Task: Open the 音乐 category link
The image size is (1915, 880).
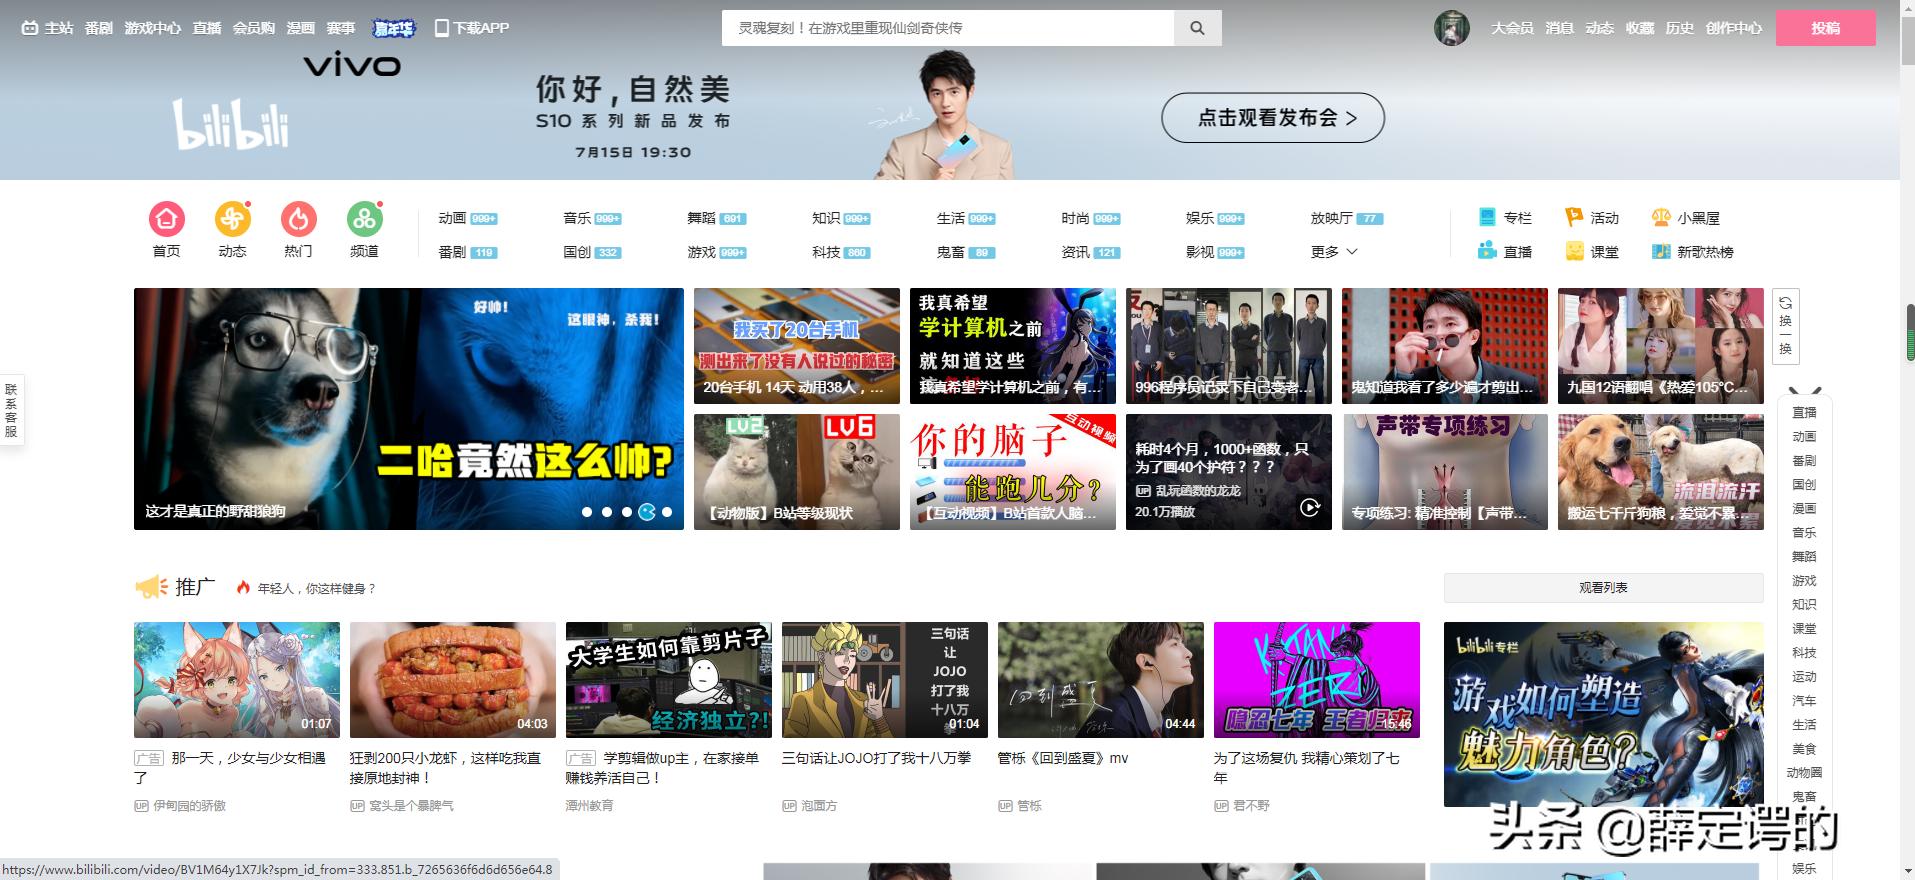Action: [577, 218]
